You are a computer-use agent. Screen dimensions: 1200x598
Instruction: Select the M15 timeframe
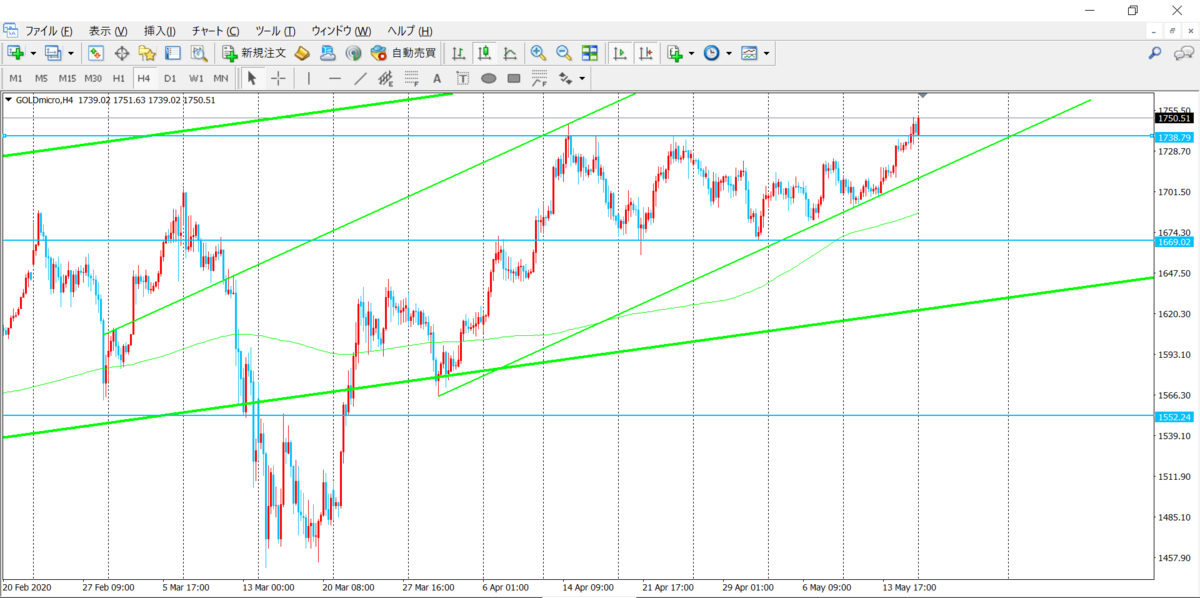pos(67,78)
